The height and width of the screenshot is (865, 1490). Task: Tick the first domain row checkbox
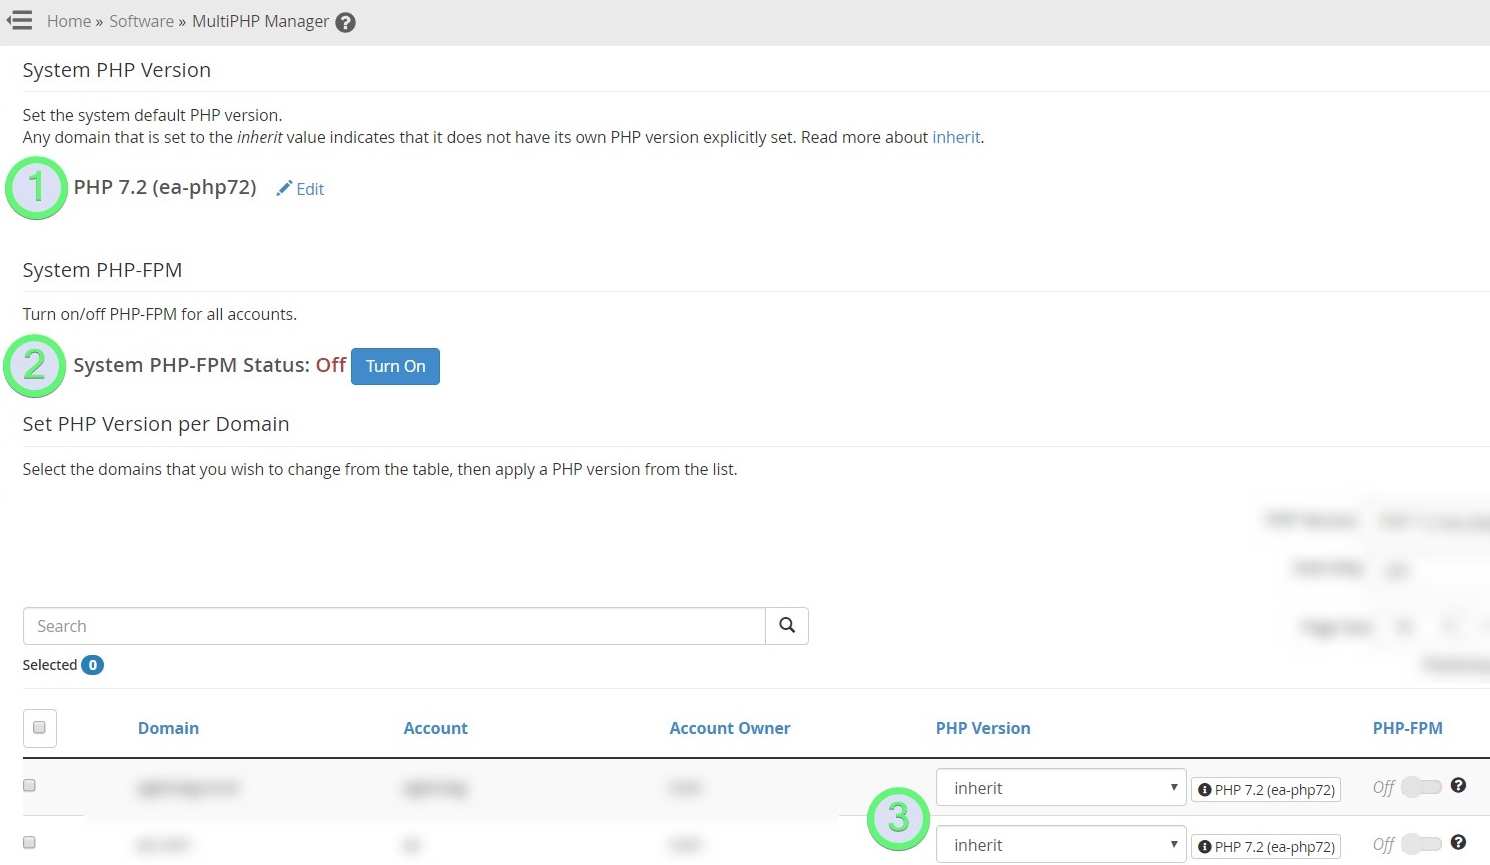coord(29,786)
